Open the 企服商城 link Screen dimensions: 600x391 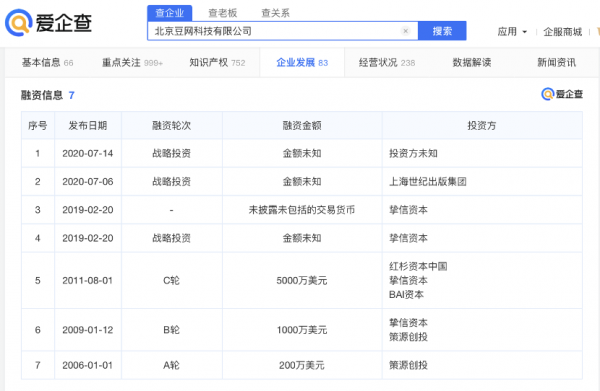[x=562, y=32]
